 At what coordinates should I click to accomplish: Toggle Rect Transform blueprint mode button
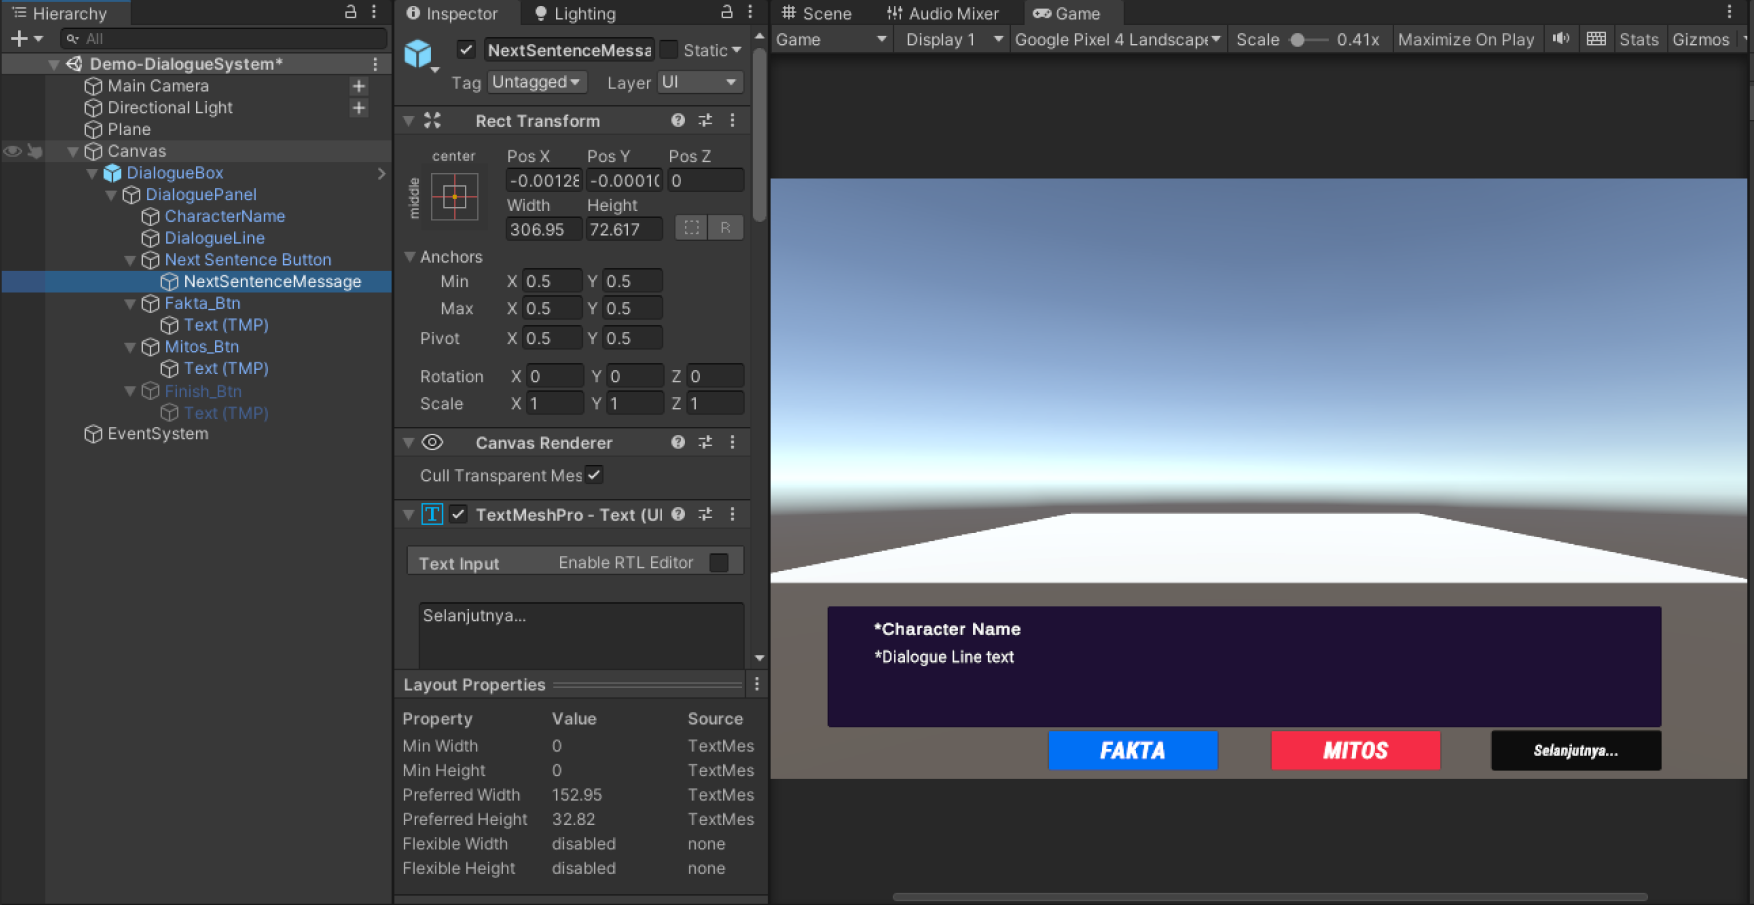[x=691, y=228]
